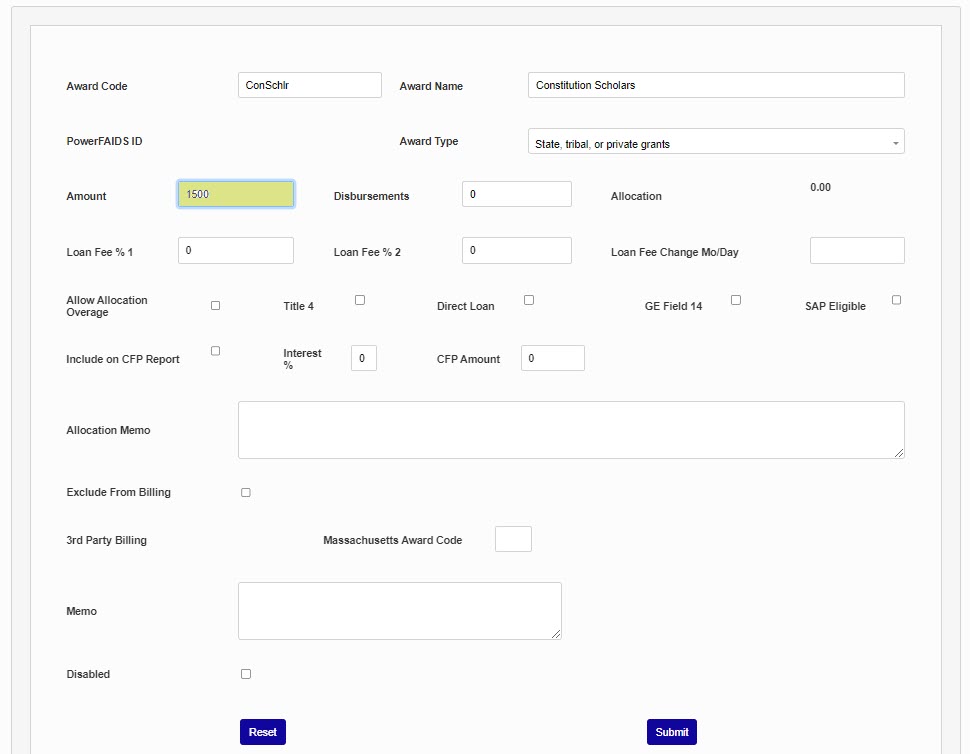Toggle the Direct Loan checkbox
Screen dimensions: 970x754
[x=529, y=300]
